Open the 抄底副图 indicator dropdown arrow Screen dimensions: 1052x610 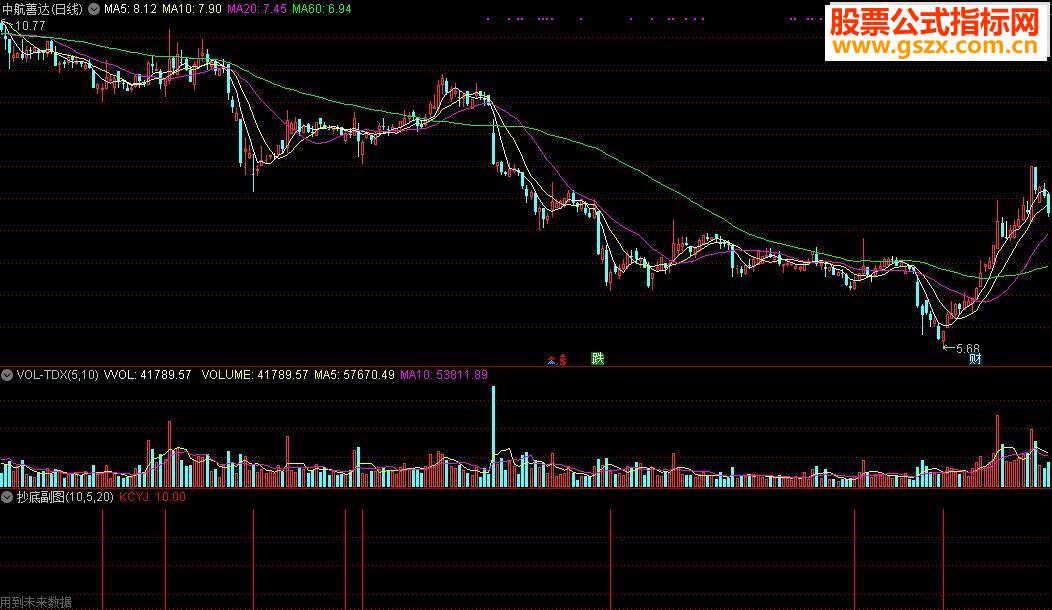pos(7,497)
